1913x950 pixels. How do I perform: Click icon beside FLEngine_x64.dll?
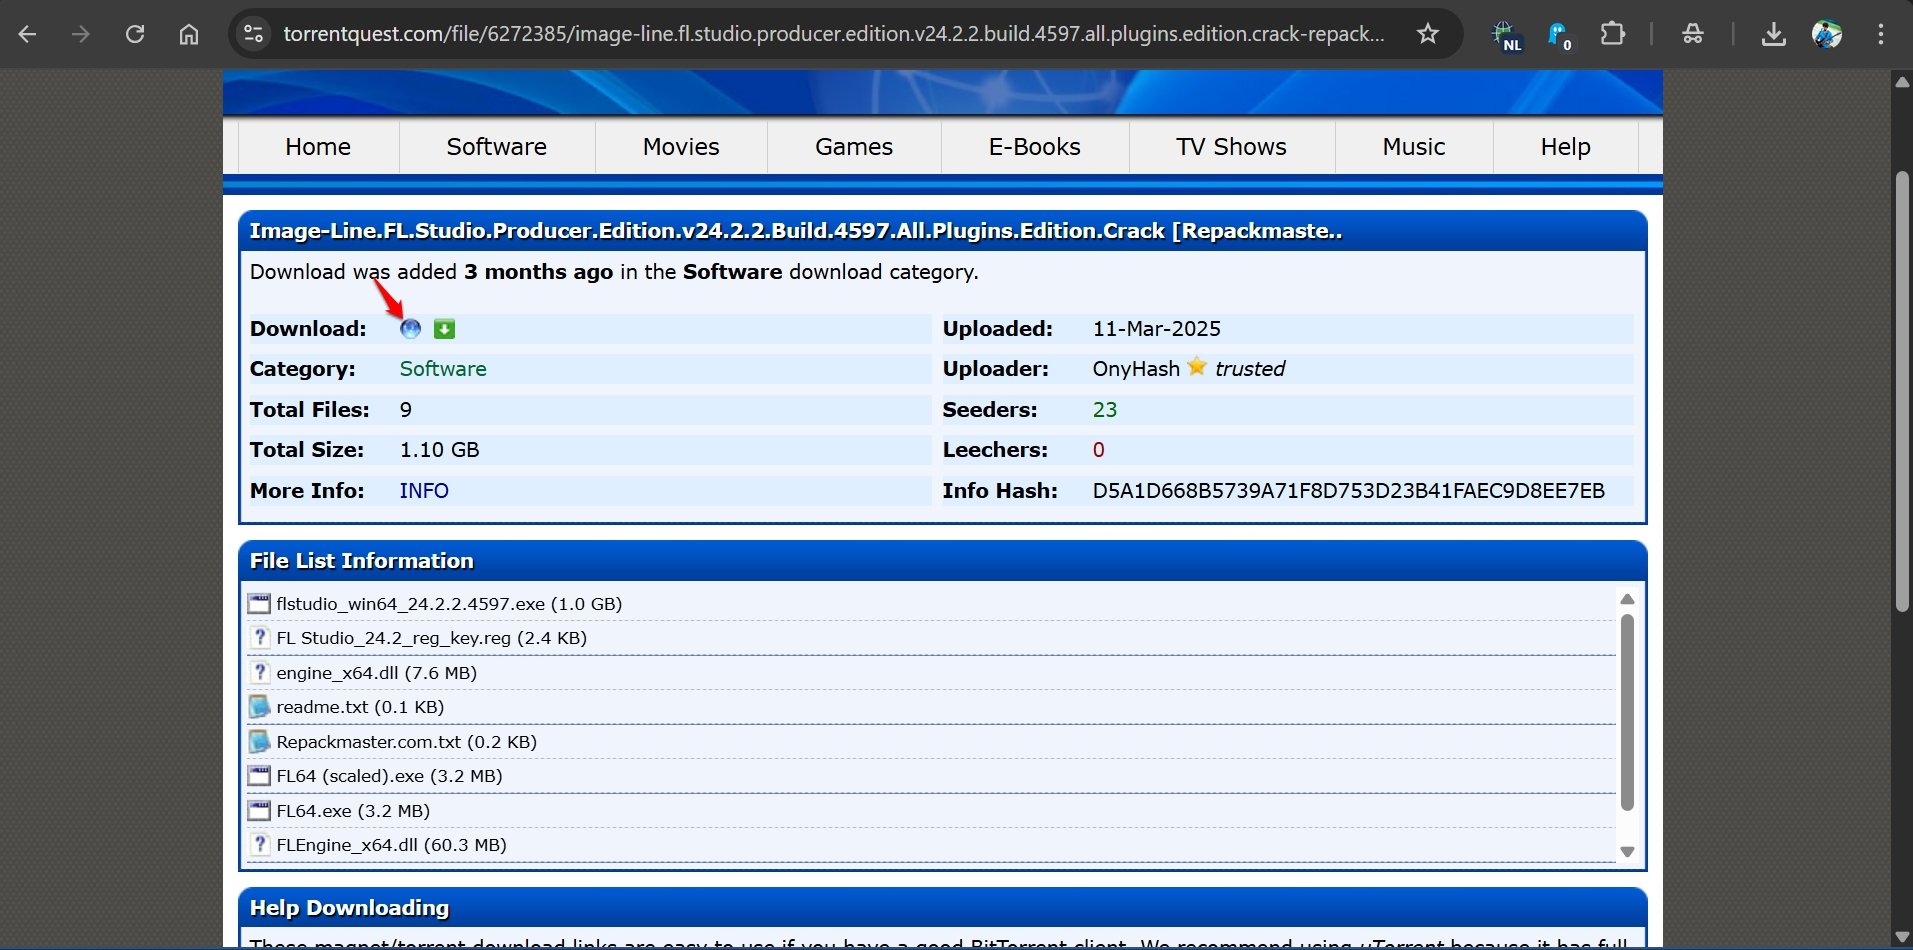pyautogui.click(x=259, y=845)
